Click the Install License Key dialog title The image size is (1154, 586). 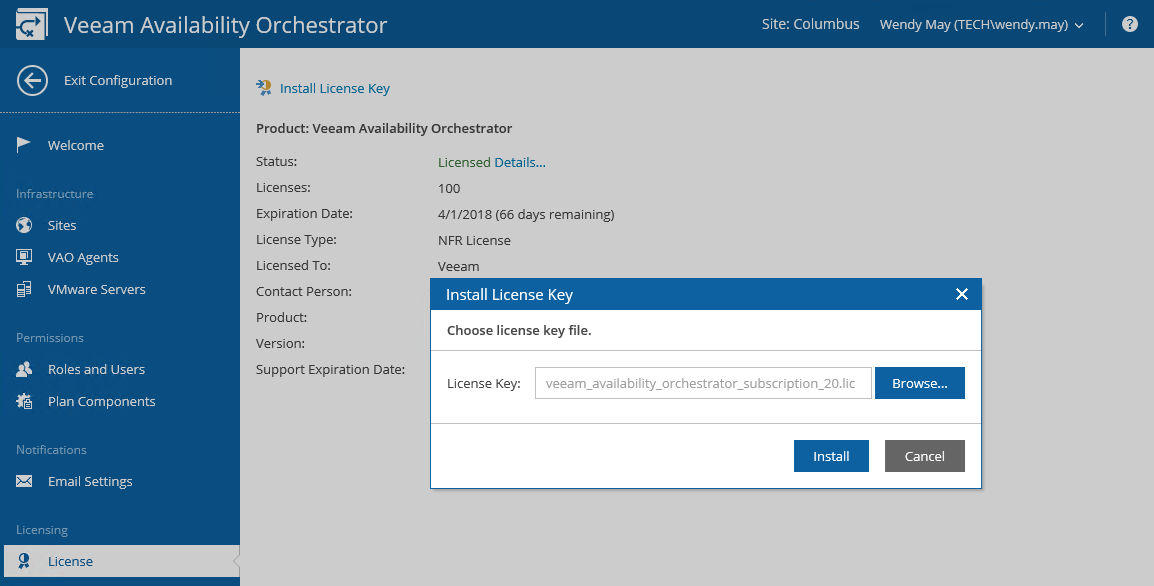point(509,295)
